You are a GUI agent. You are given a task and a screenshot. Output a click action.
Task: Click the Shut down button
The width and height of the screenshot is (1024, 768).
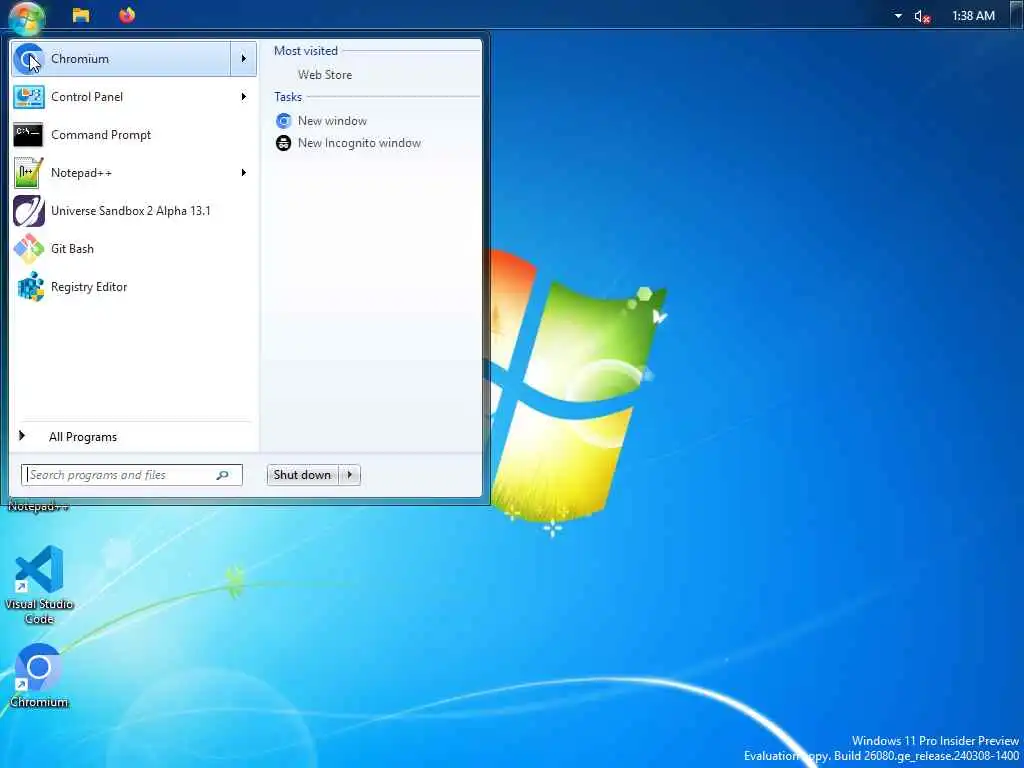303,475
